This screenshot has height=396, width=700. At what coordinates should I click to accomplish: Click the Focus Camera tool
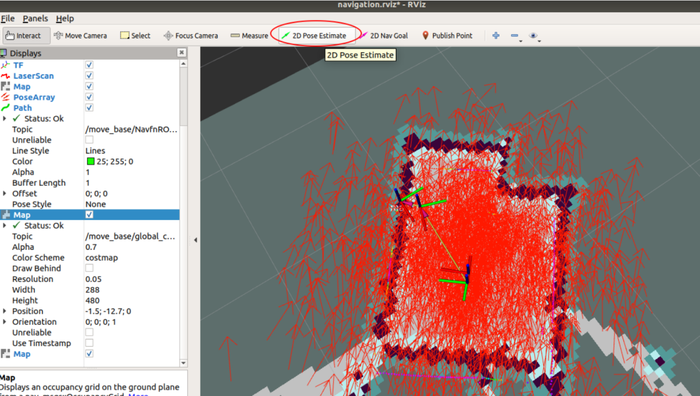point(191,36)
